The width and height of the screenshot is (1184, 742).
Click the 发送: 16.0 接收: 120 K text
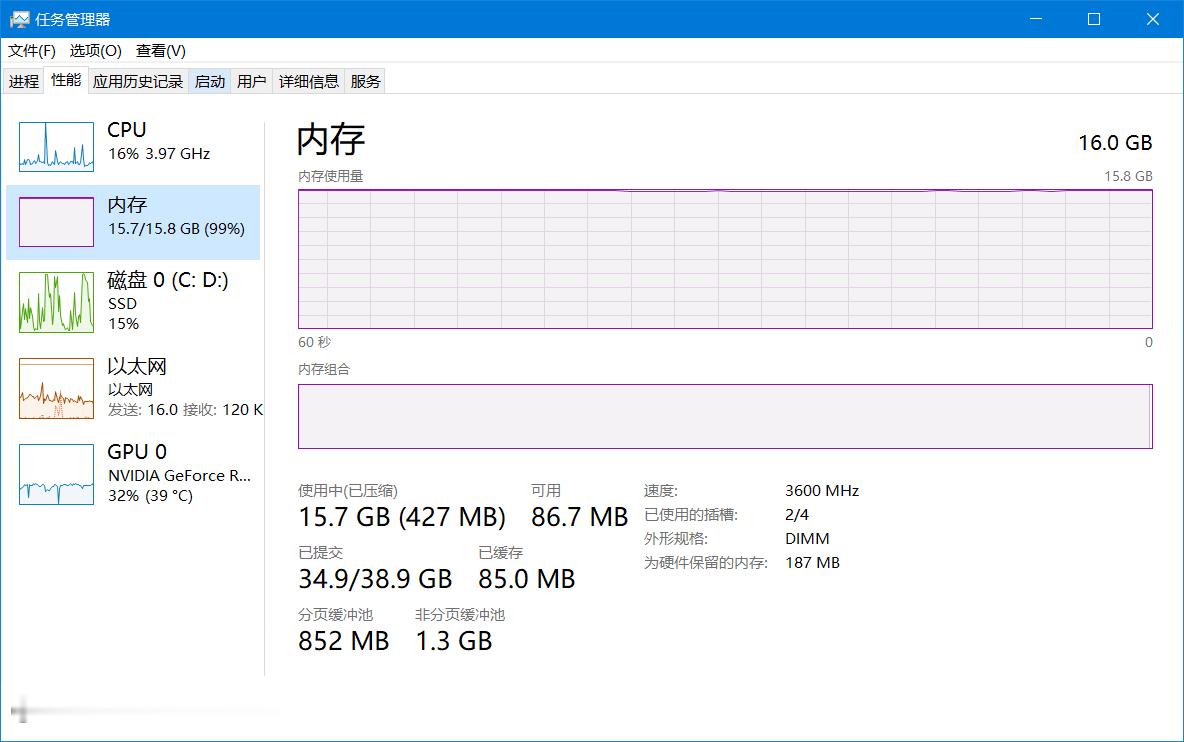click(x=185, y=410)
